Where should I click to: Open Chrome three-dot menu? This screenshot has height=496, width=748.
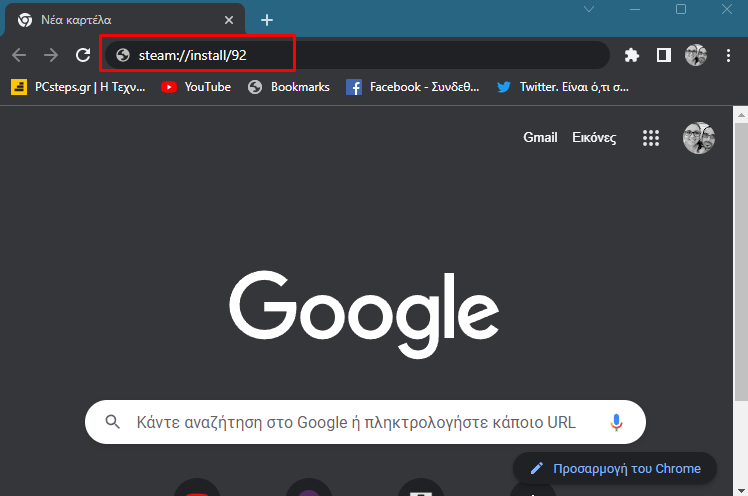point(728,55)
